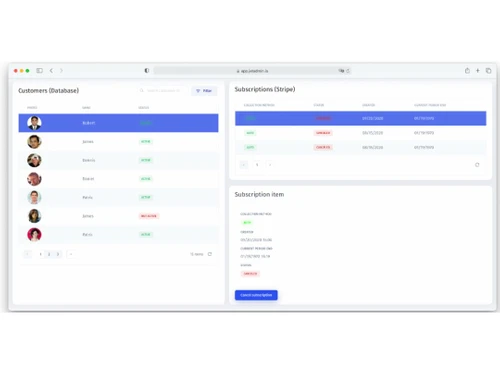Screen dimensions: 500x375
Task: Sort by CREATED column header
Action: coord(369,105)
